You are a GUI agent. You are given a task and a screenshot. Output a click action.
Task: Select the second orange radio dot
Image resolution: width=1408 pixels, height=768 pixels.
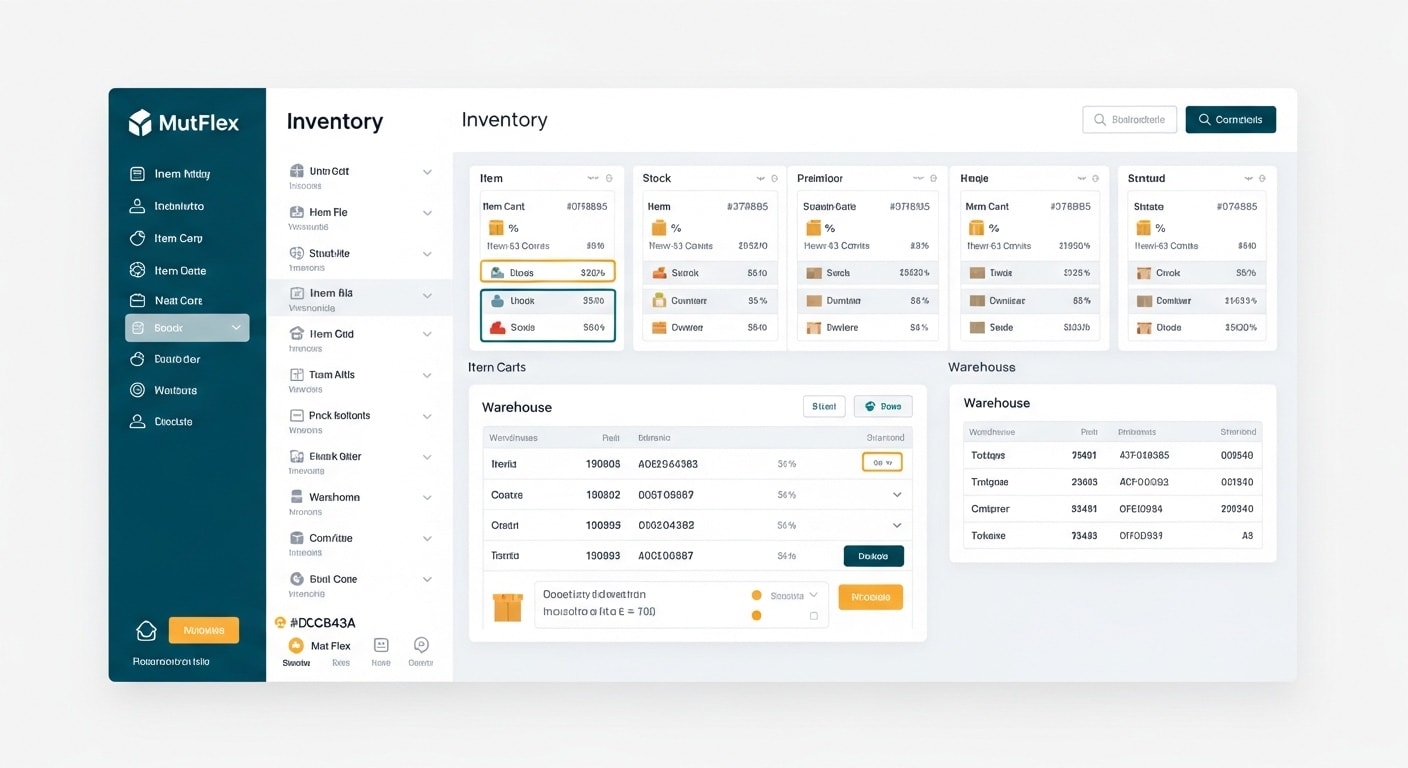point(757,615)
